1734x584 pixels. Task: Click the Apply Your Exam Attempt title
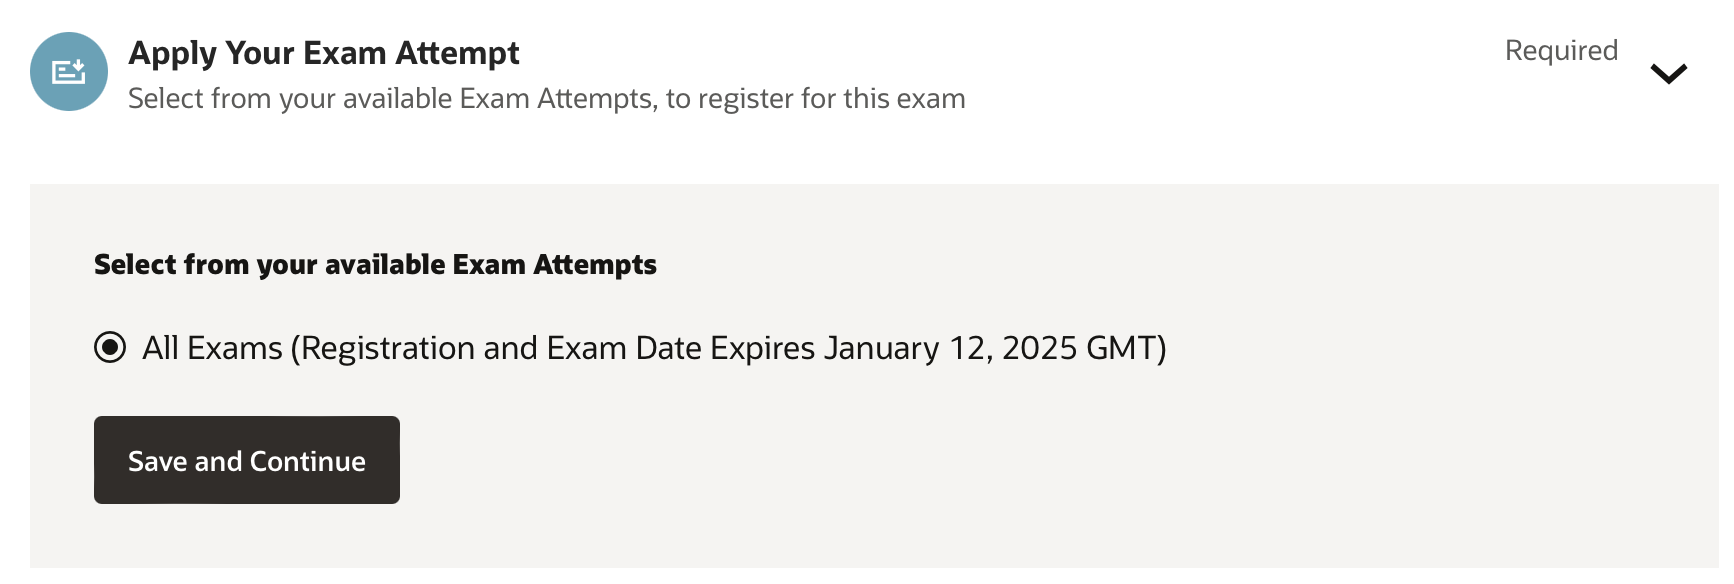[x=323, y=53]
